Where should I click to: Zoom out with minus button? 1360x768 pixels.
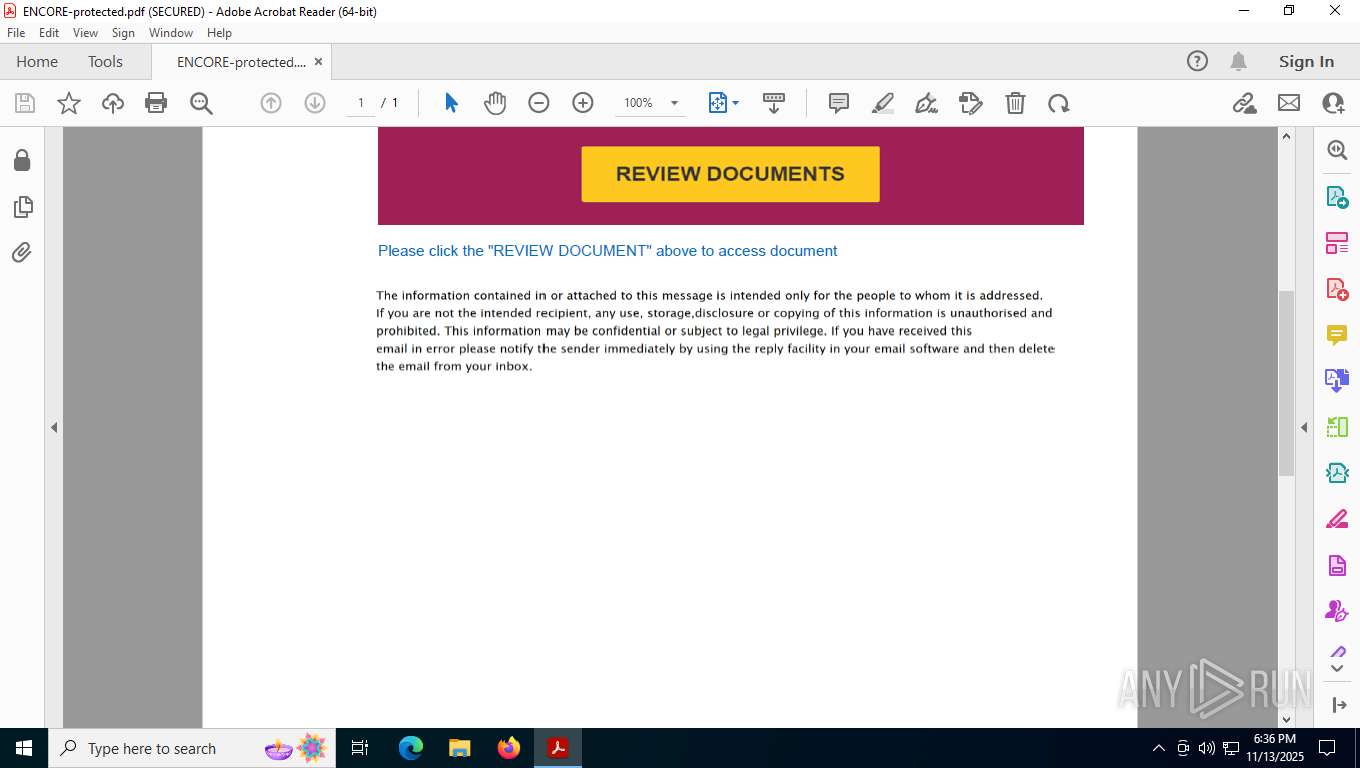point(539,103)
